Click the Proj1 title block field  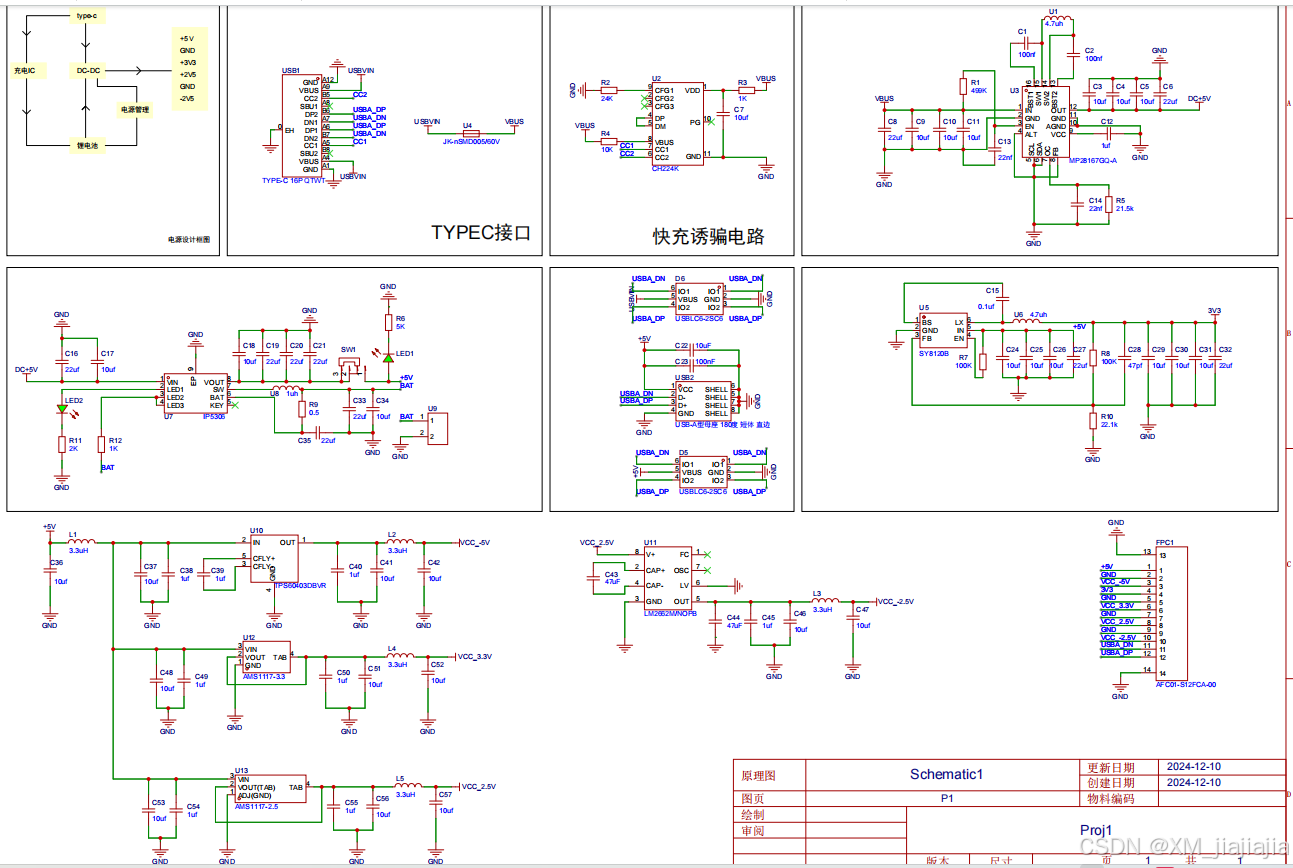click(1095, 830)
